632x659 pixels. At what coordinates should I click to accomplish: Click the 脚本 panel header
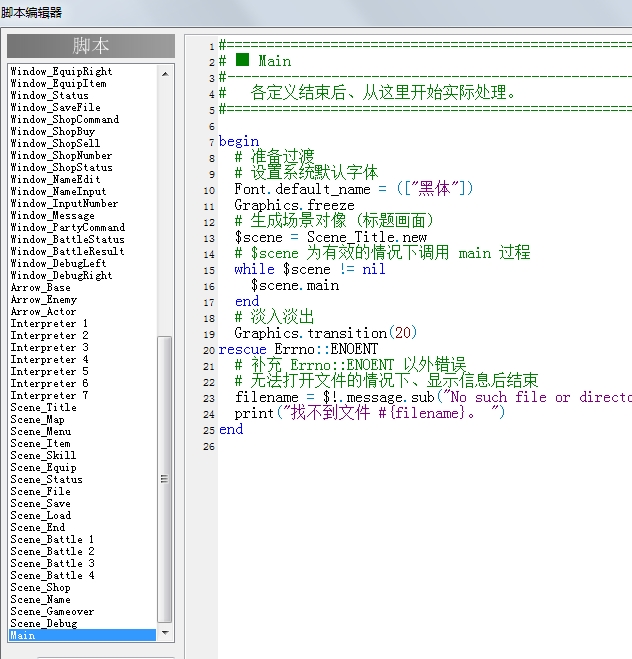click(91, 46)
